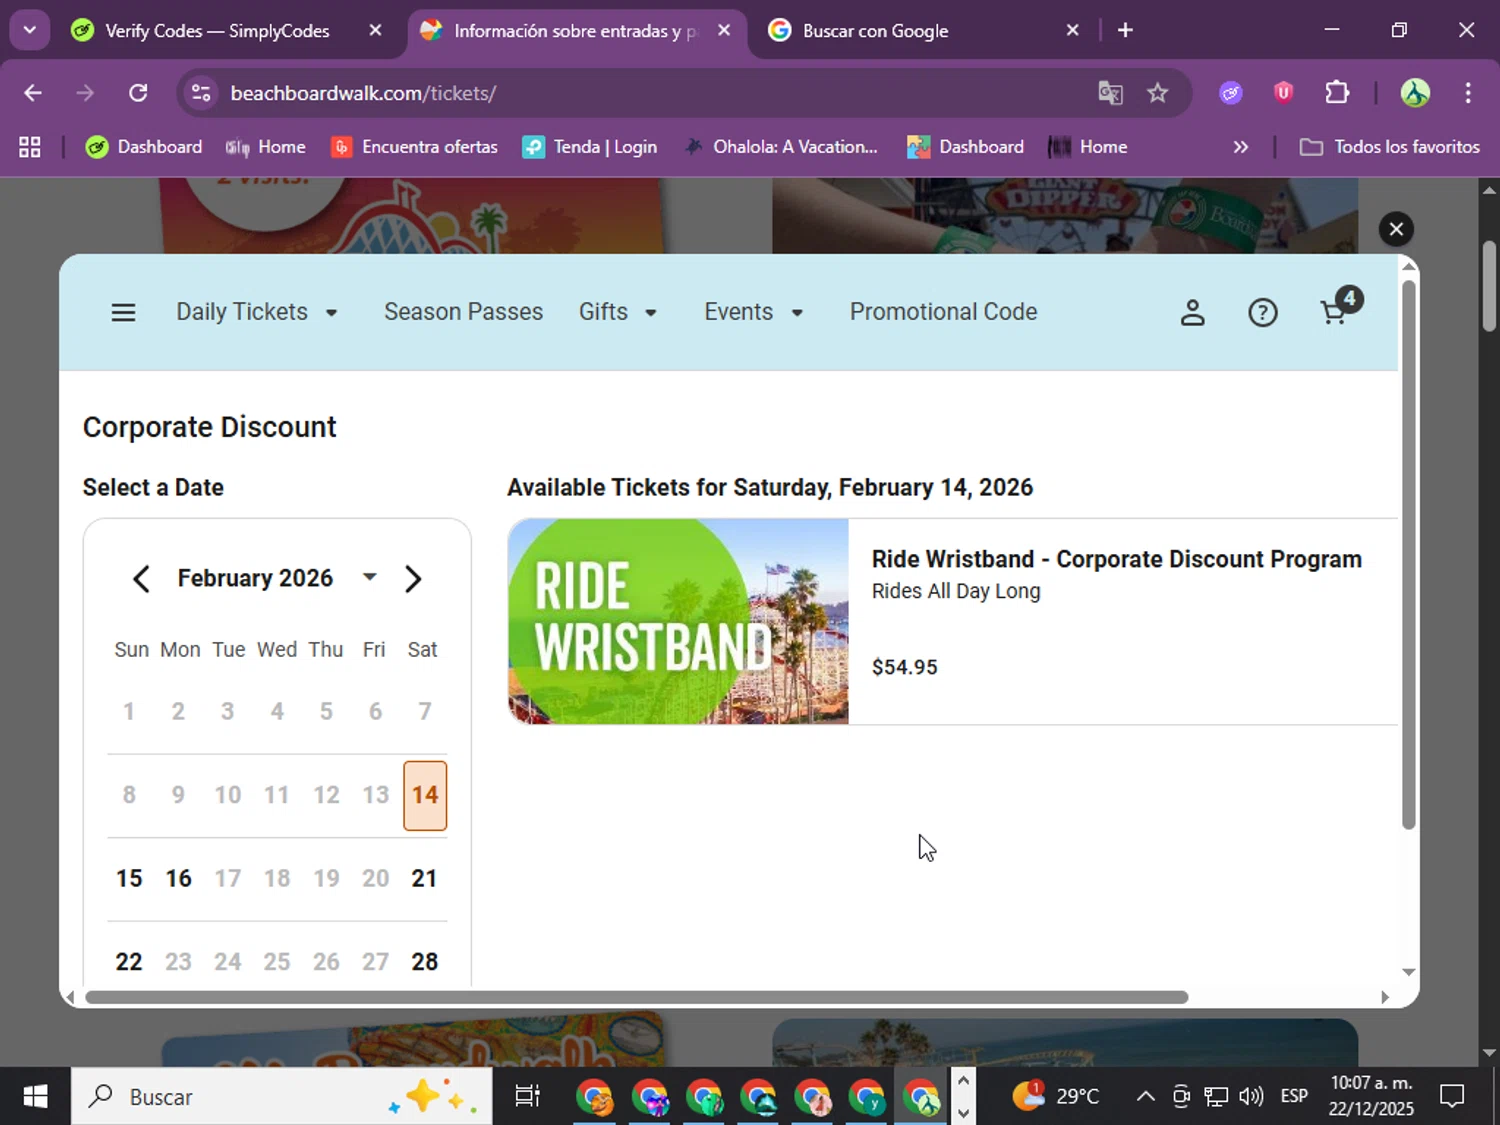Open clock showing 10:07 a. m.

point(1371,1096)
